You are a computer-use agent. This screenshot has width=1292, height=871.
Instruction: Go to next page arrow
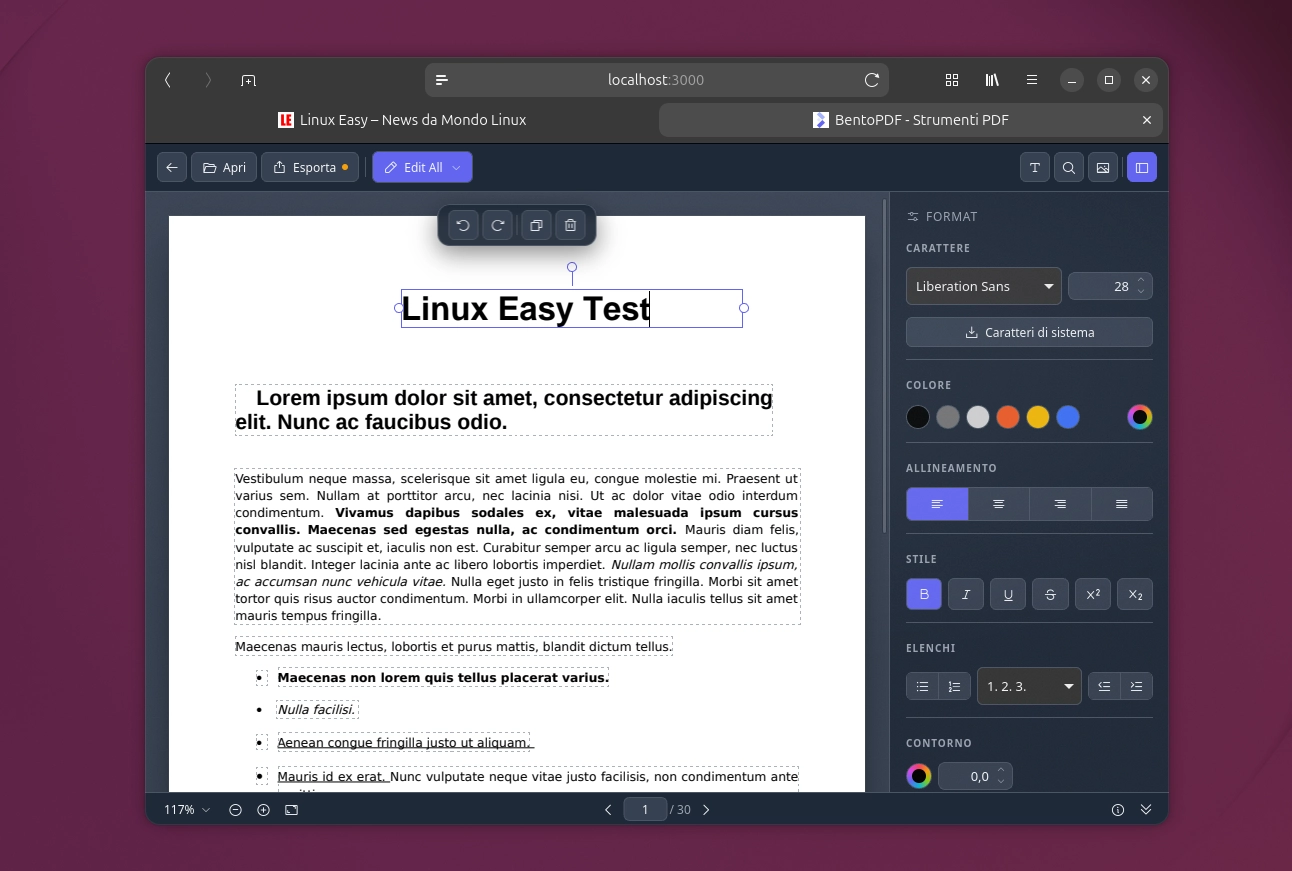(x=706, y=809)
